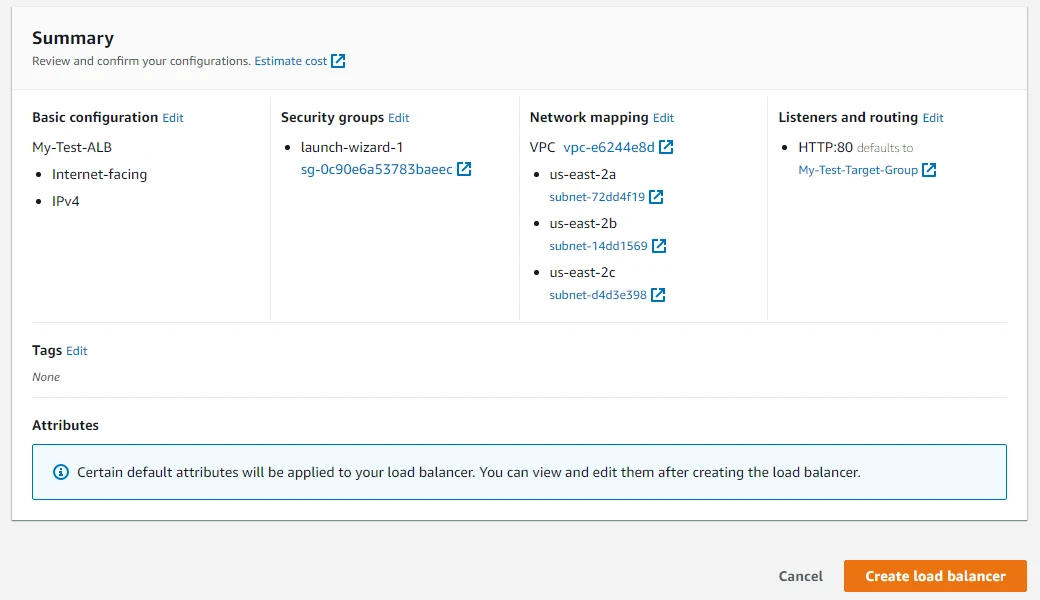Edit the Security groups section
The image size is (1040, 600).
point(398,117)
